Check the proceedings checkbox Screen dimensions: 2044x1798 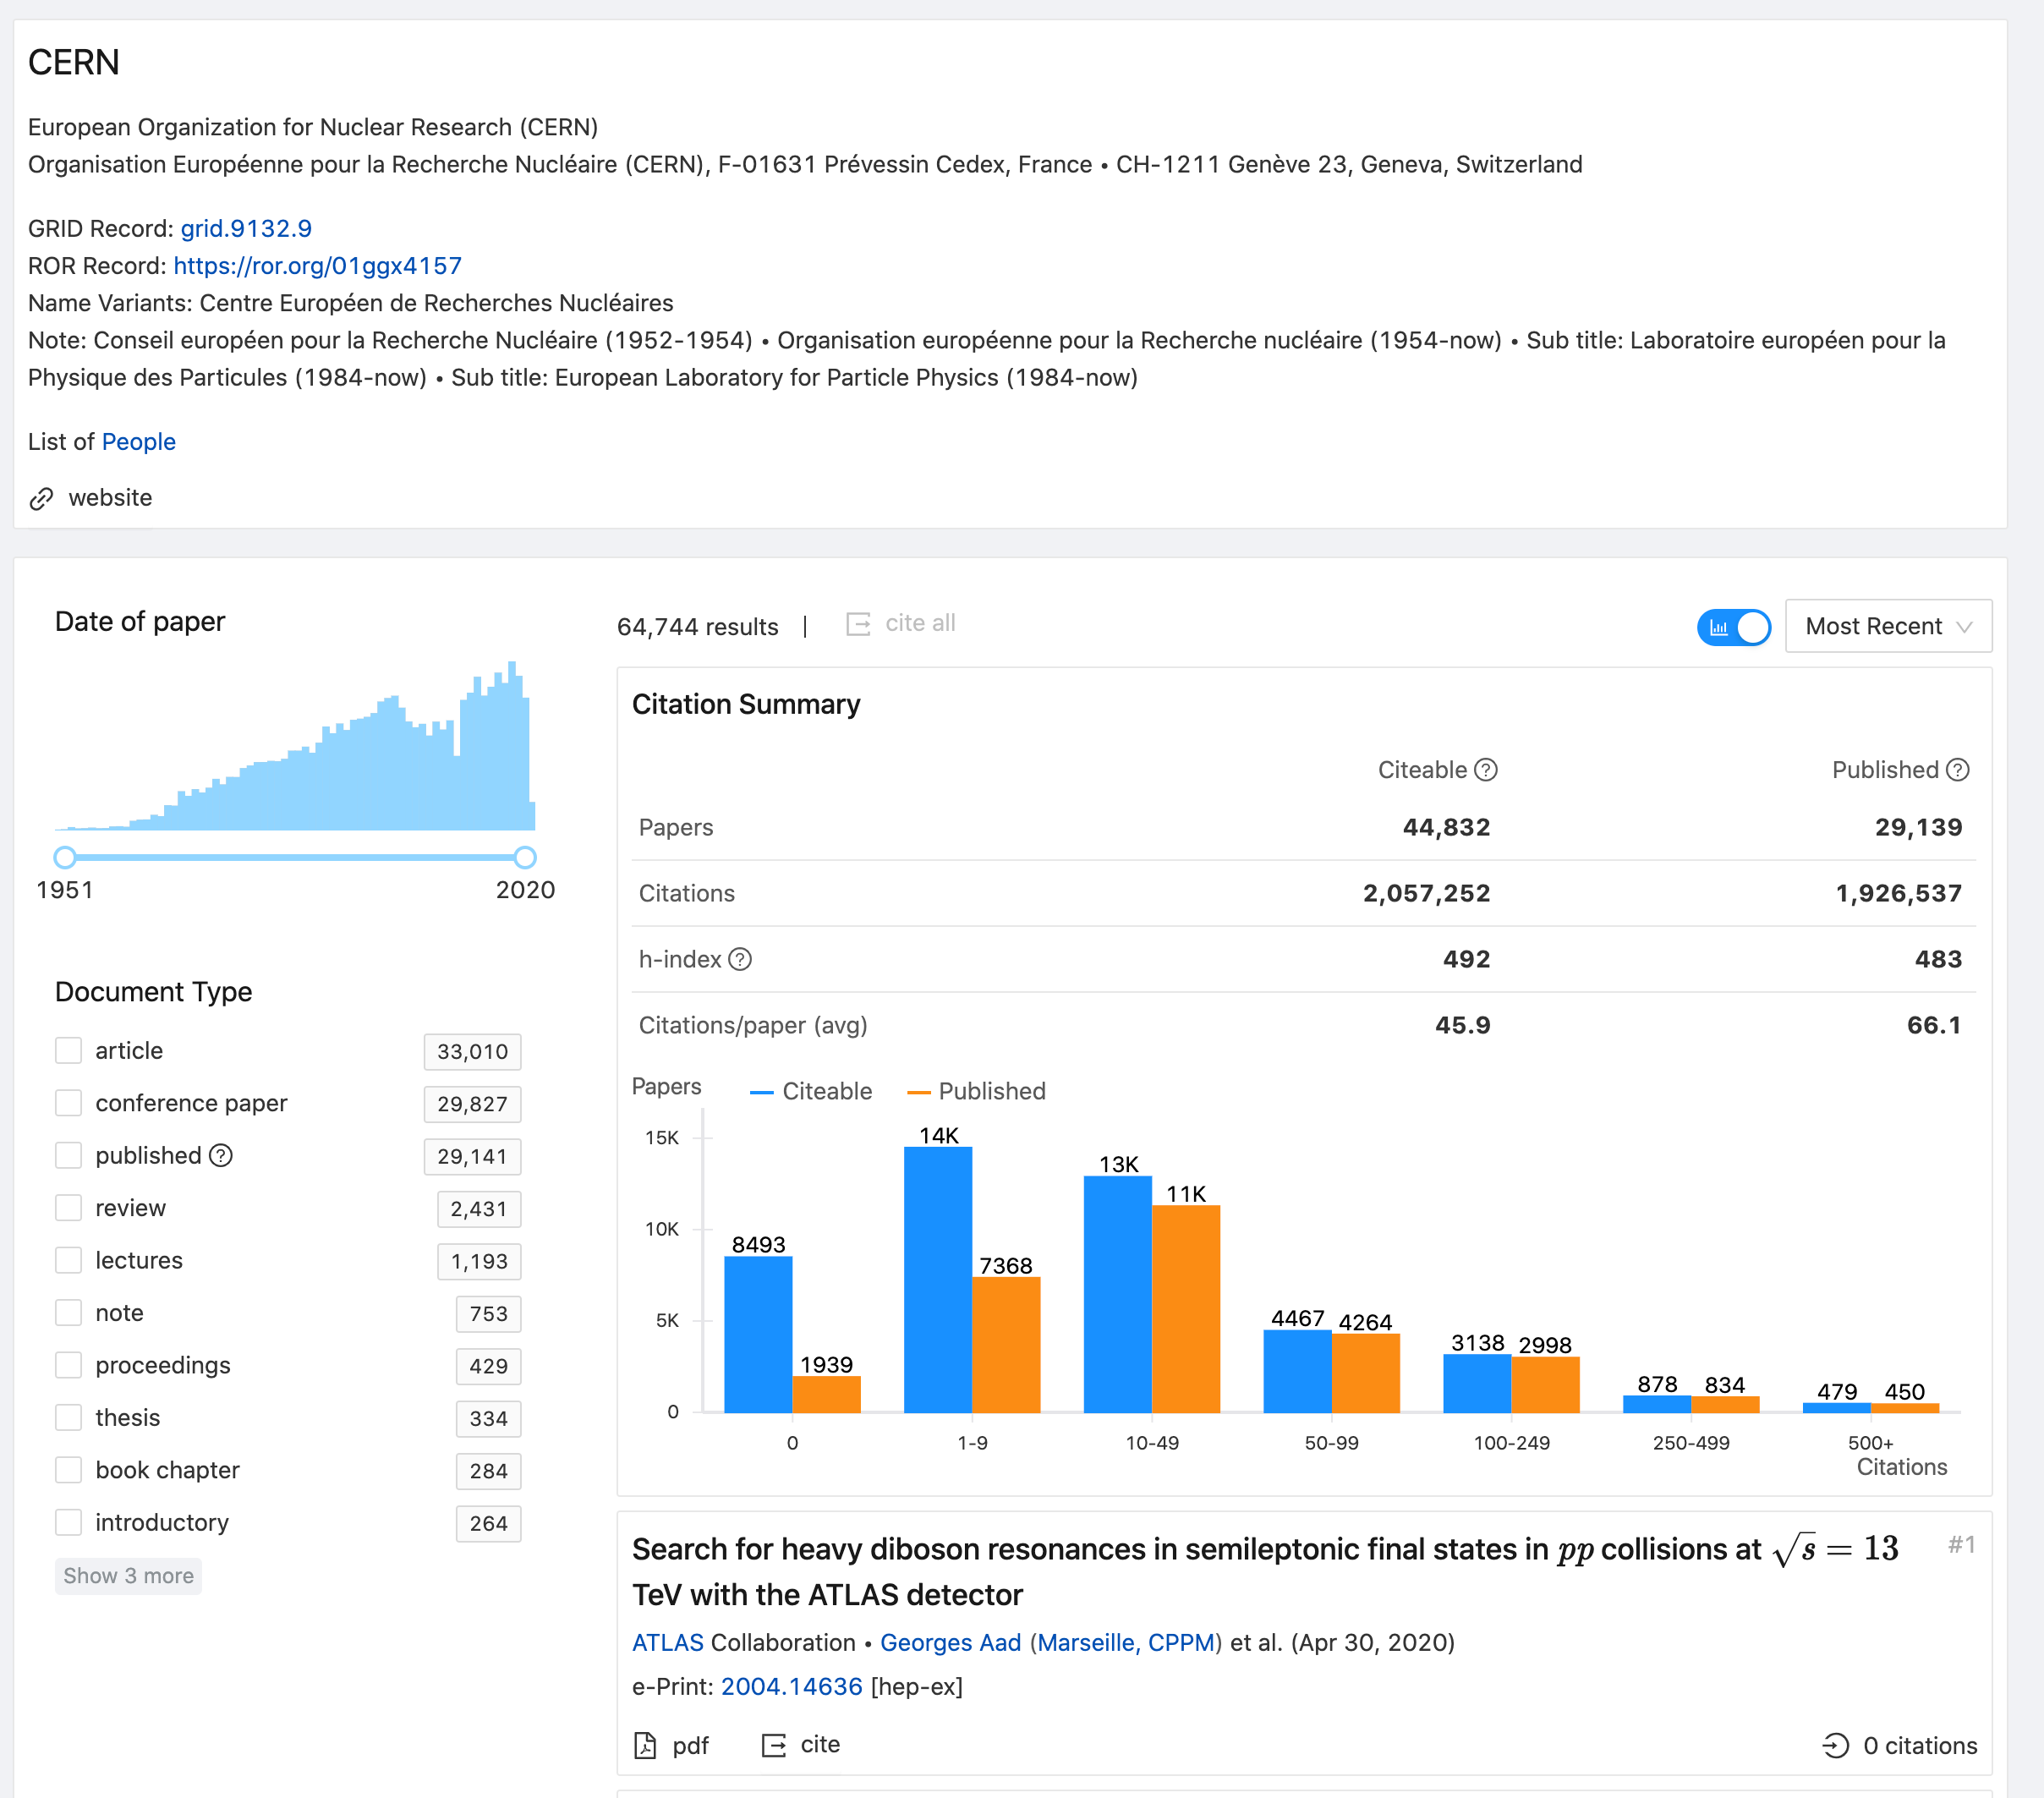68,1365
